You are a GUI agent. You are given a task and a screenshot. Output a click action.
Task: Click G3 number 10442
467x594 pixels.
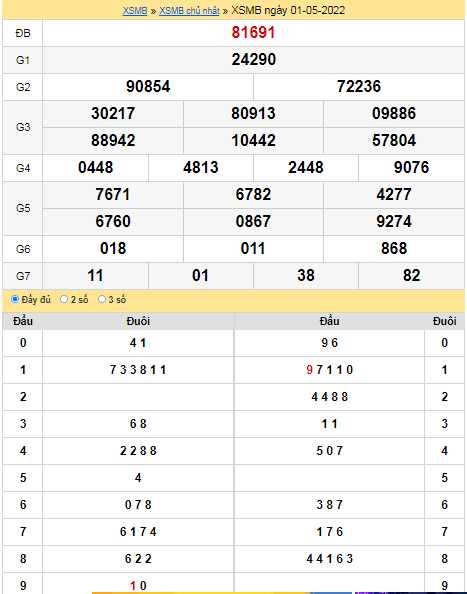253,141
